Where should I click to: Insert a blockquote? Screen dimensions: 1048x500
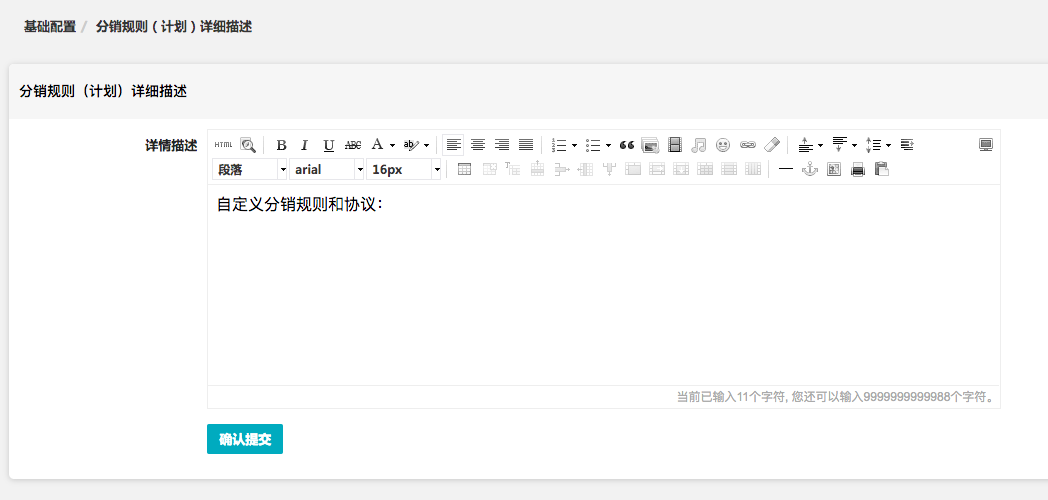click(626, 144)
